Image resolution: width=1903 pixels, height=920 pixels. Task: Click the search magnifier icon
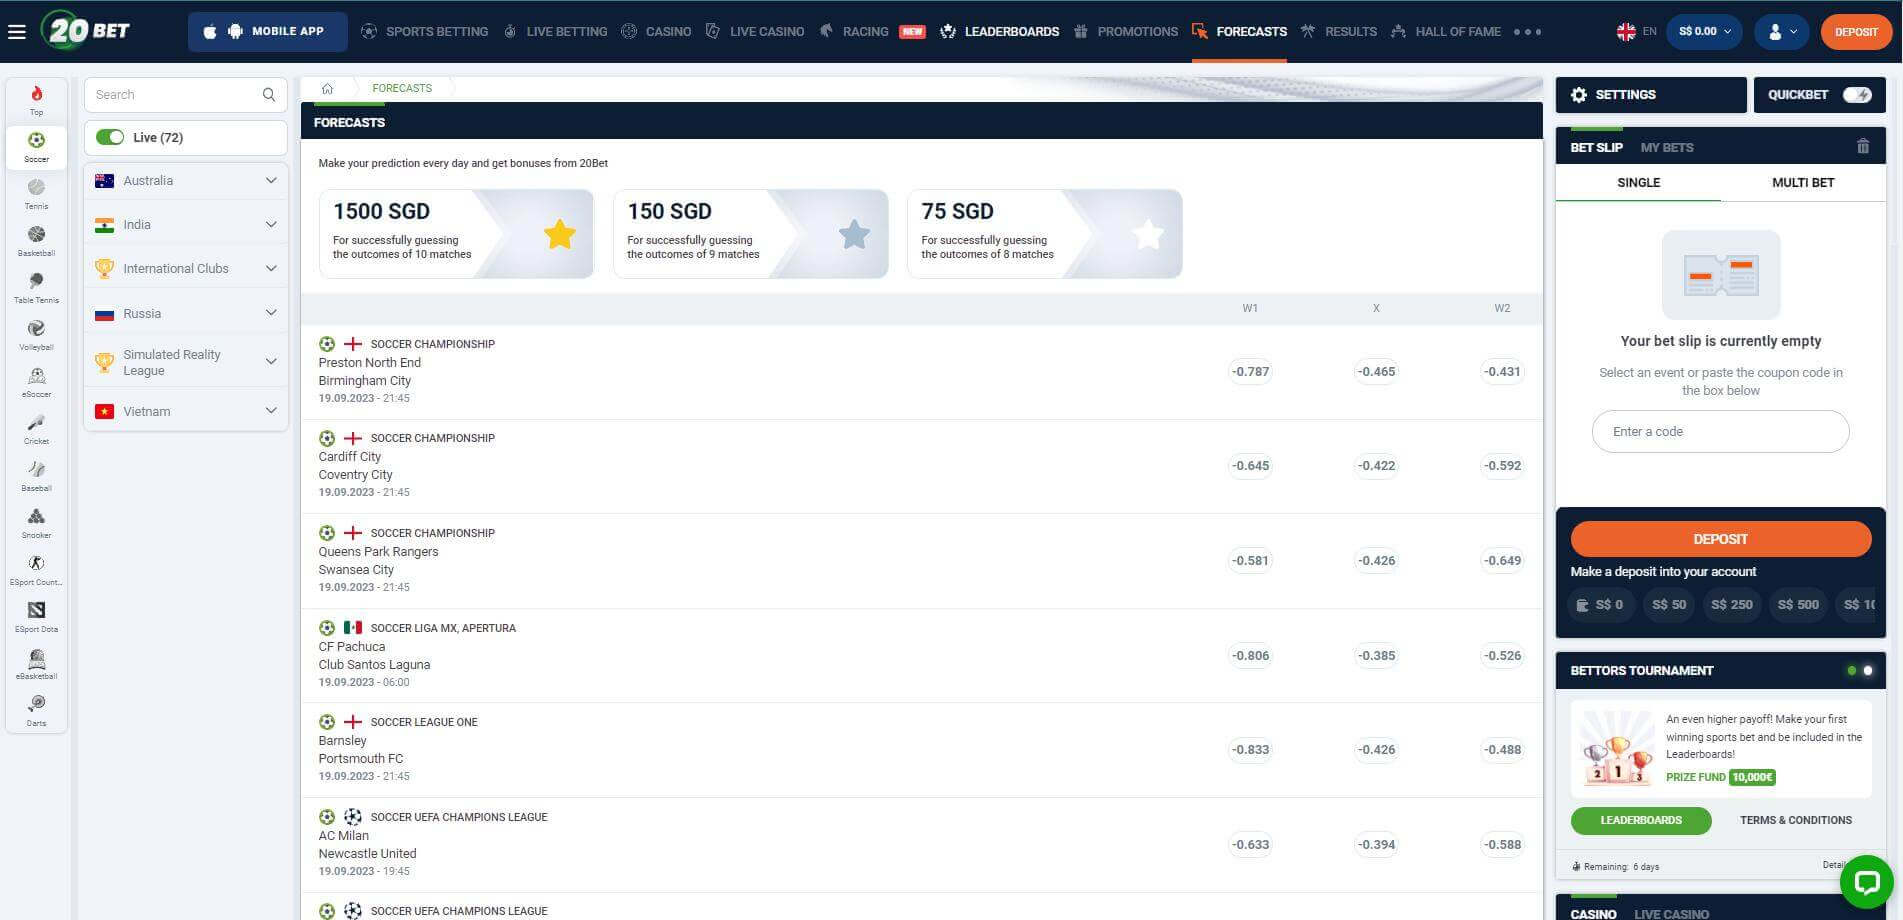point(268,95)
